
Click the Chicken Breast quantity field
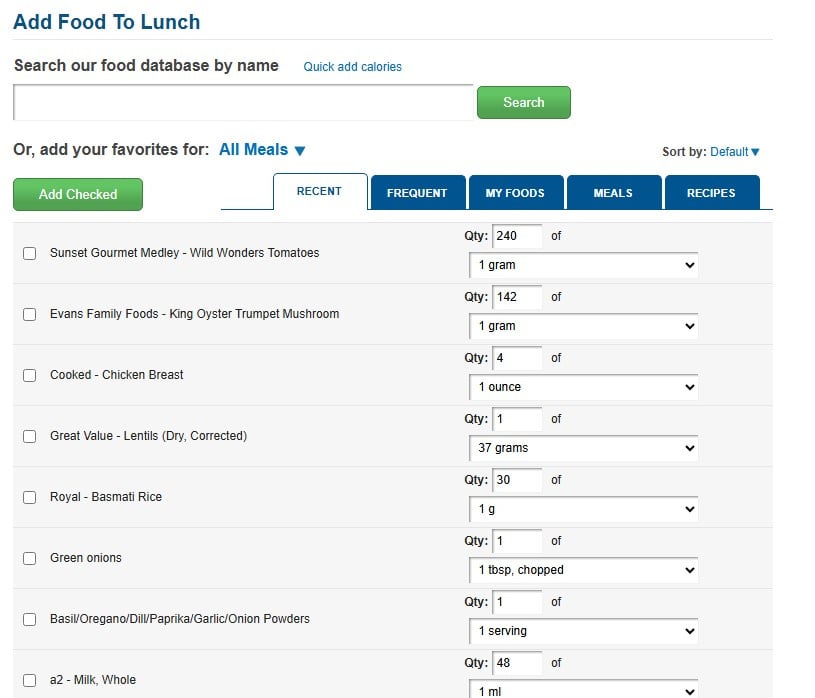pyautogui.click(x=517, y=358)
